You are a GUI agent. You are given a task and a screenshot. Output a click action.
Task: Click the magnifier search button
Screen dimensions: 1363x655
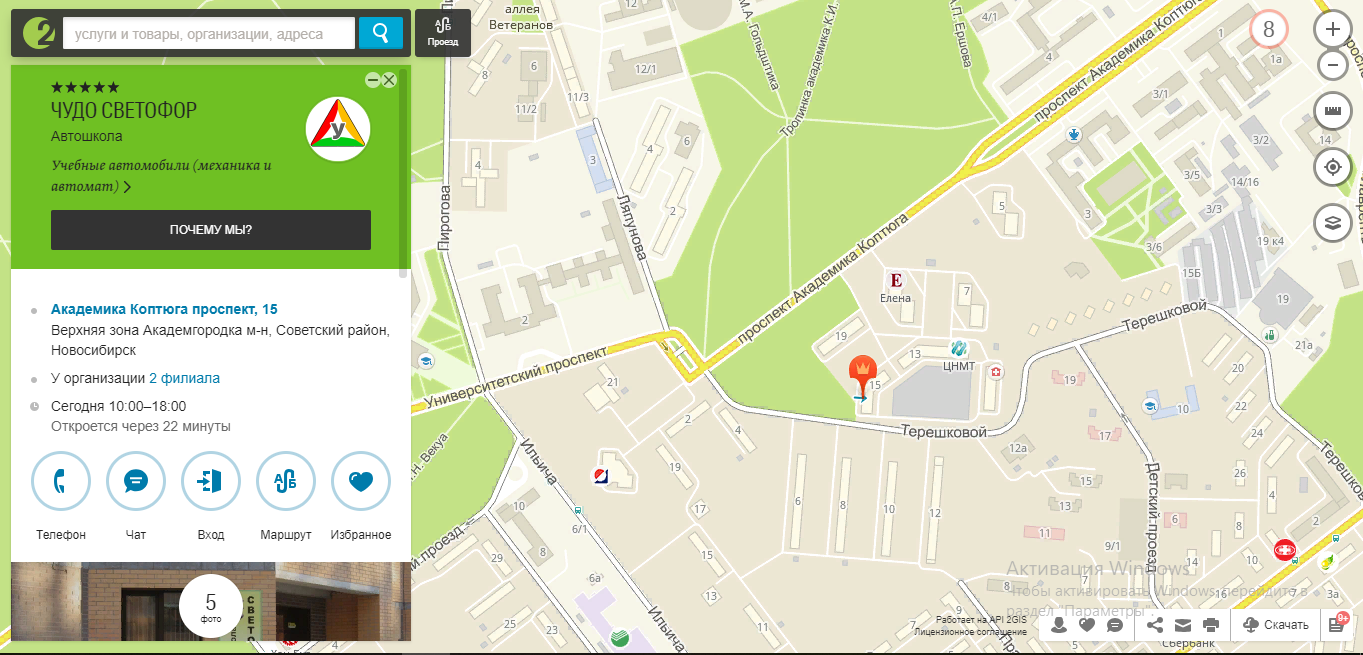click(380, 33)
